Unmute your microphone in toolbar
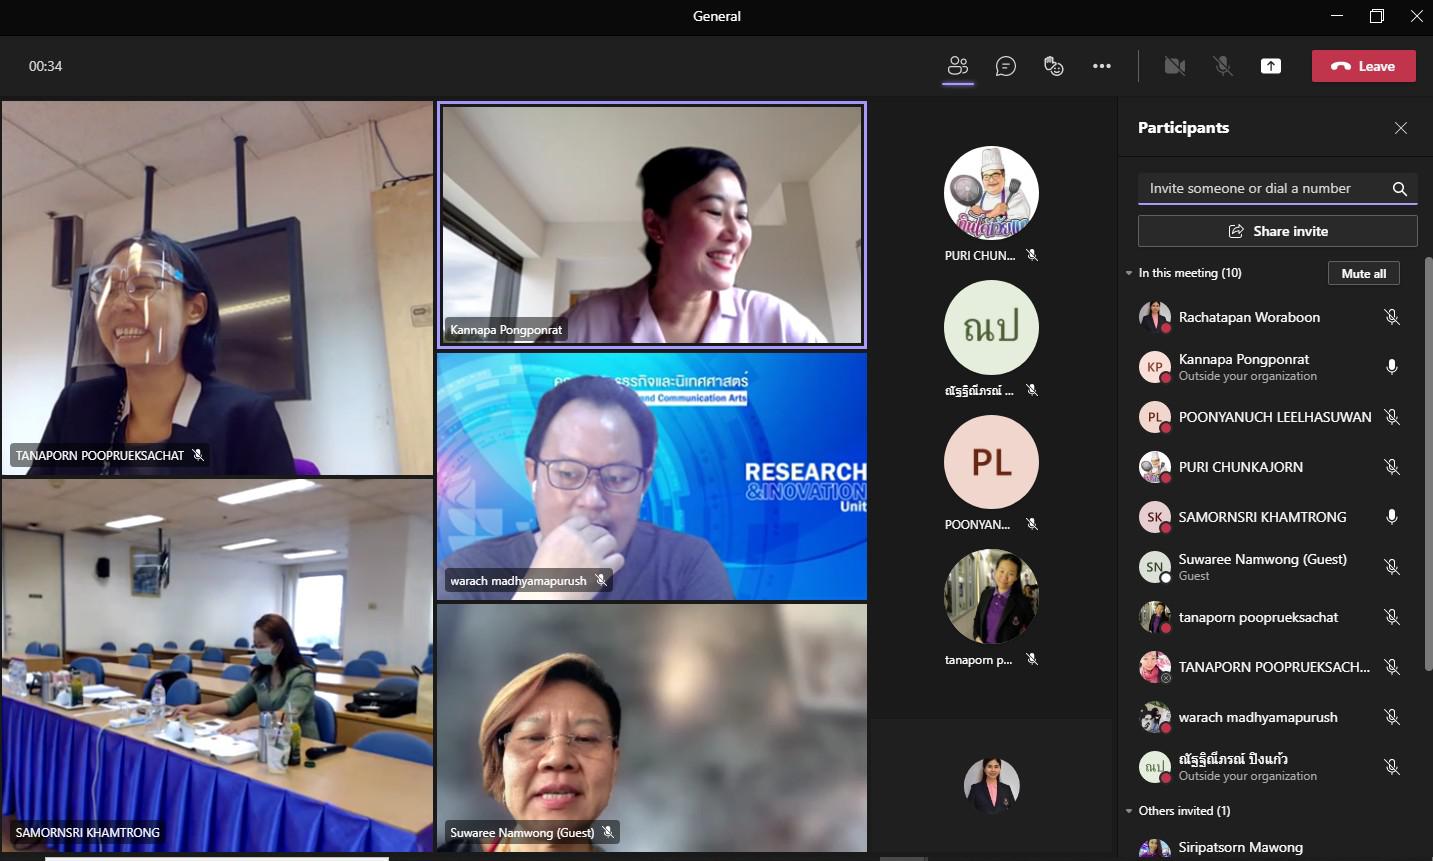The width and height of the screenshot is (1433, 861). 1223,66
